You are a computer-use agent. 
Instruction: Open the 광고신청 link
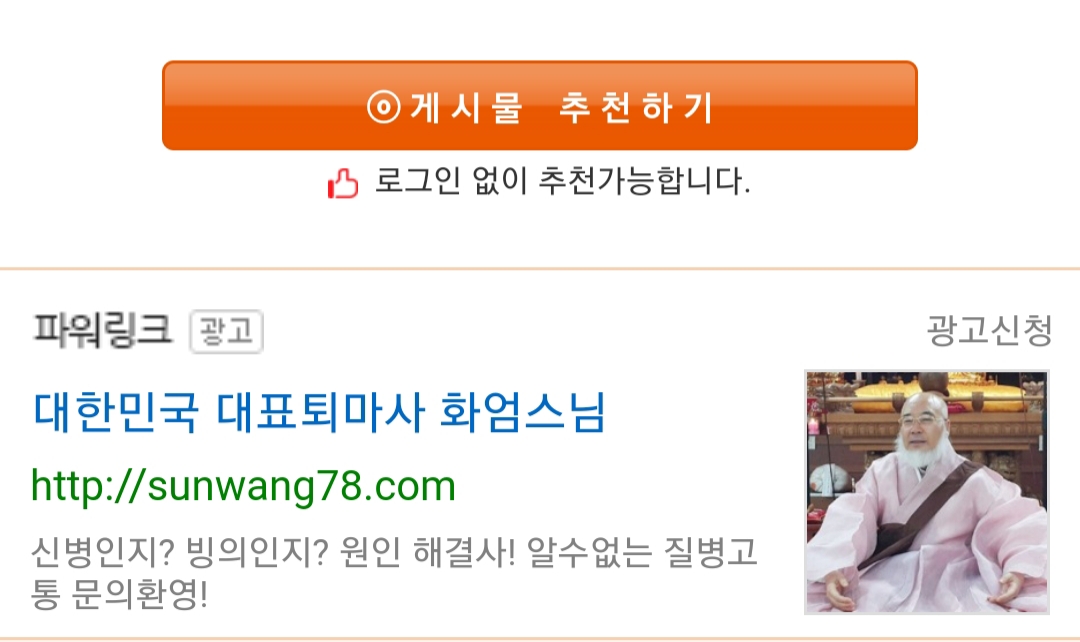(989, 330)
